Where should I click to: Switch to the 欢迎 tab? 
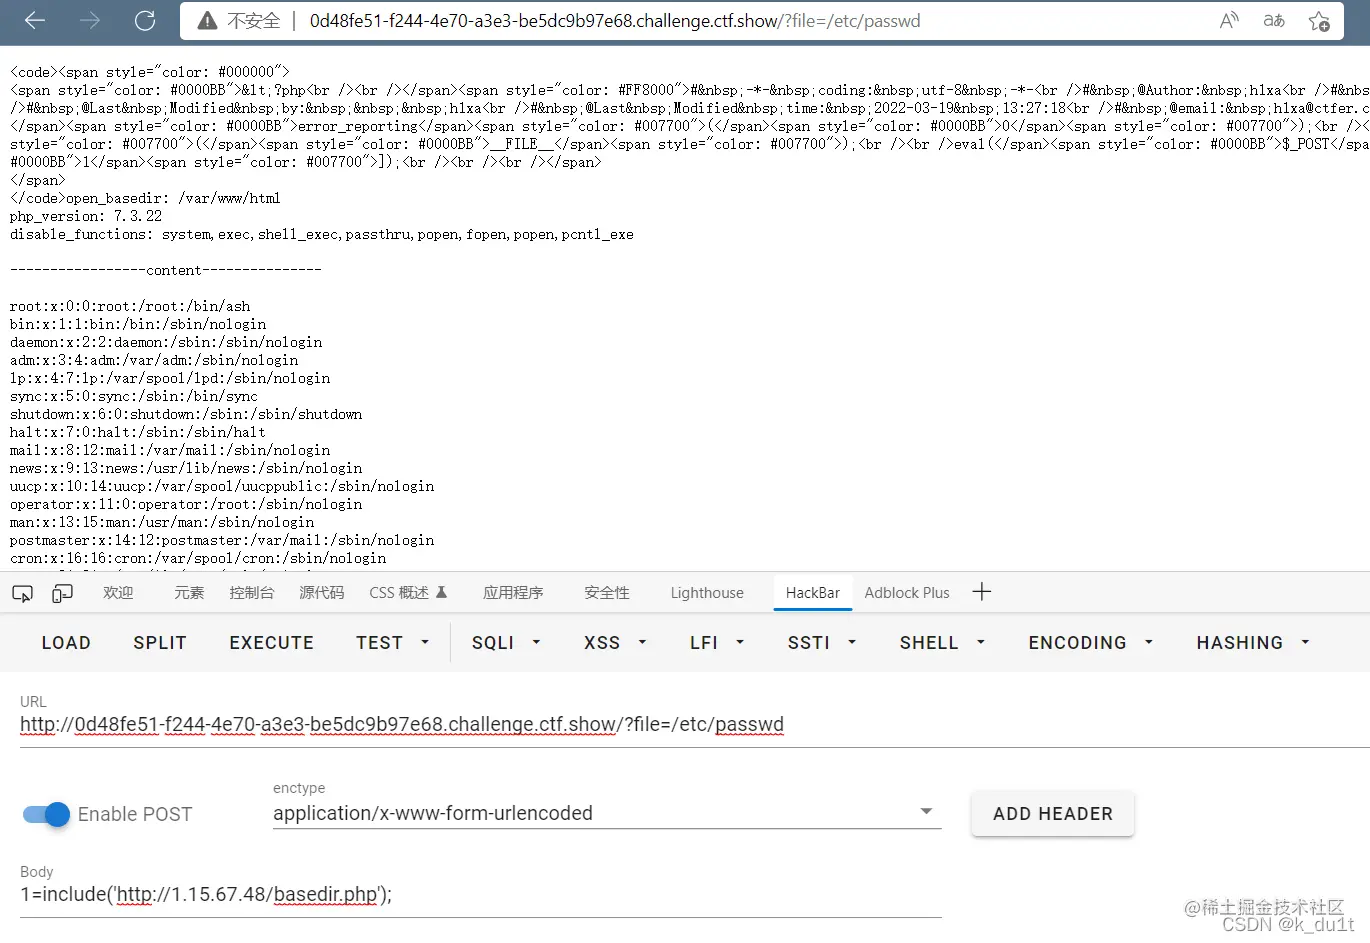tap(118, 593)
